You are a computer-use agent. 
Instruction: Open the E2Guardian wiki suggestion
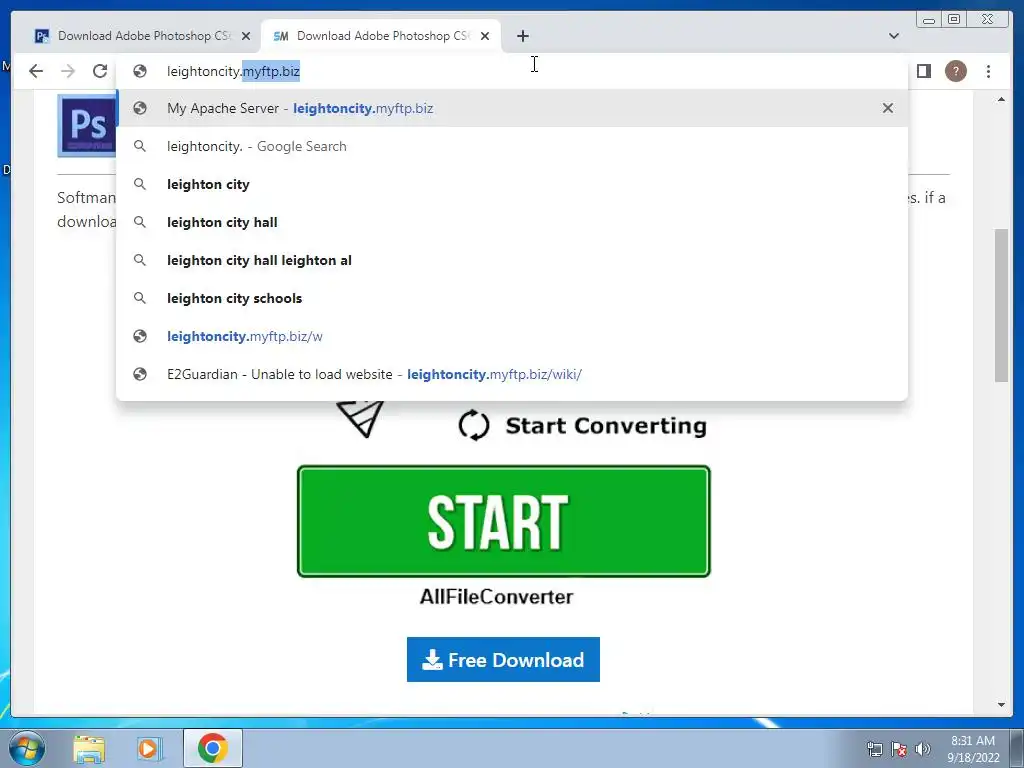tap(512, 374)
